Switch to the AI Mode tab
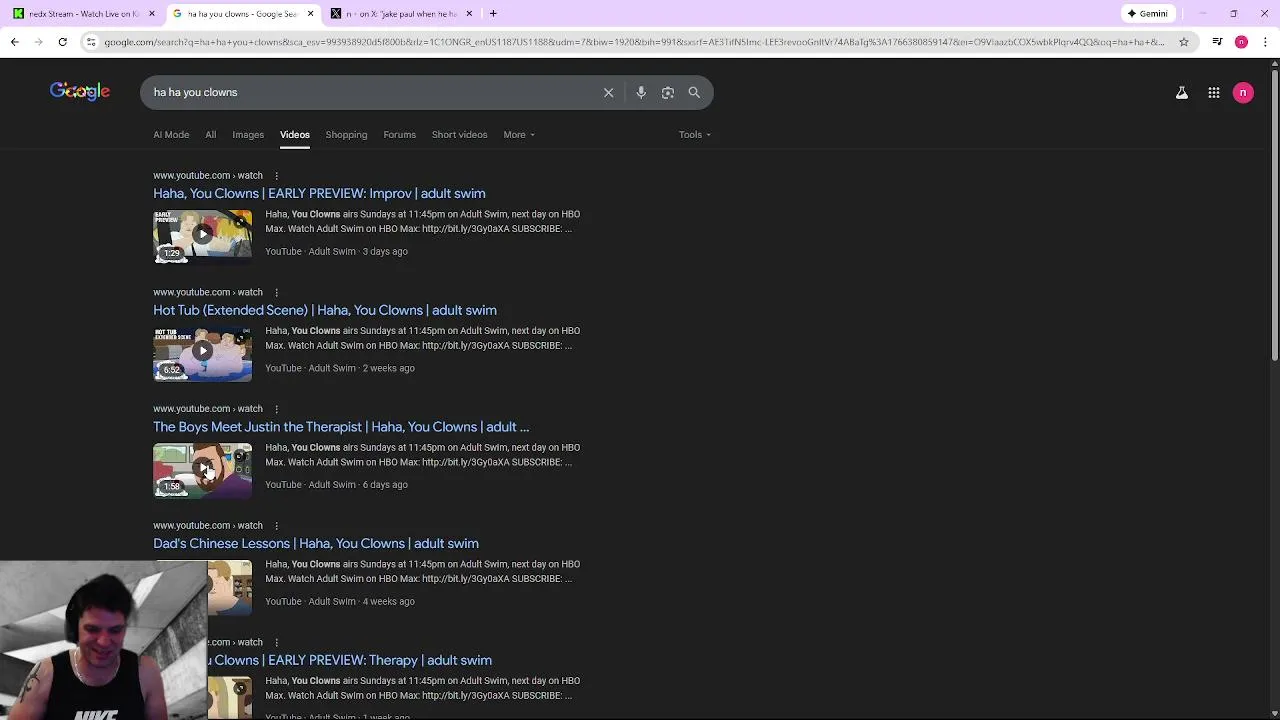Viewport: 1280px width, 720px height. click(171, 134)
